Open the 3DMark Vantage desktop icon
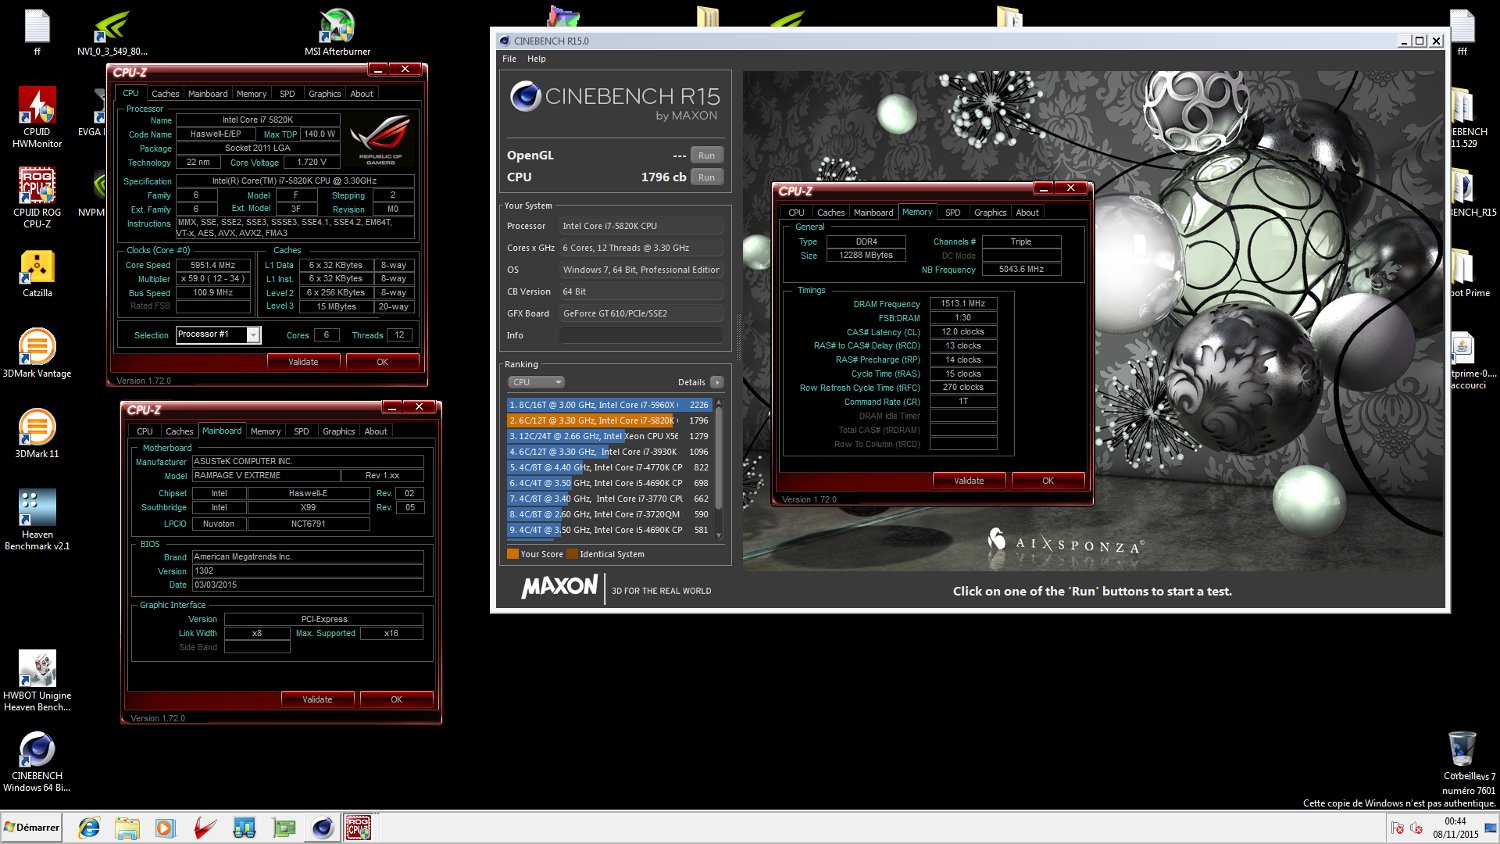This screenshot has width=1500, height=844. [37, 353]
